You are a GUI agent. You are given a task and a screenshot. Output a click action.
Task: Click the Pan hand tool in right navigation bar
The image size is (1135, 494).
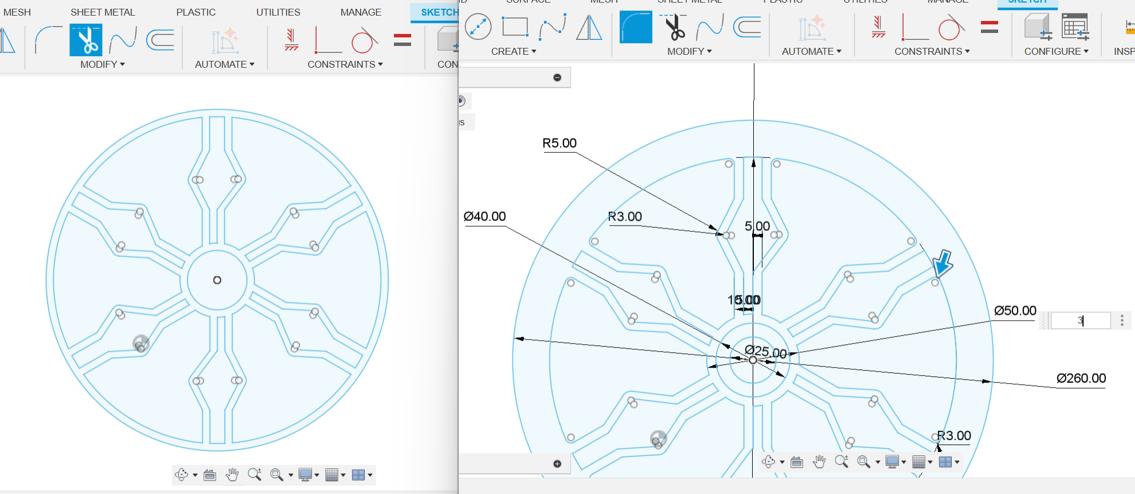click(x=819, y=461)
